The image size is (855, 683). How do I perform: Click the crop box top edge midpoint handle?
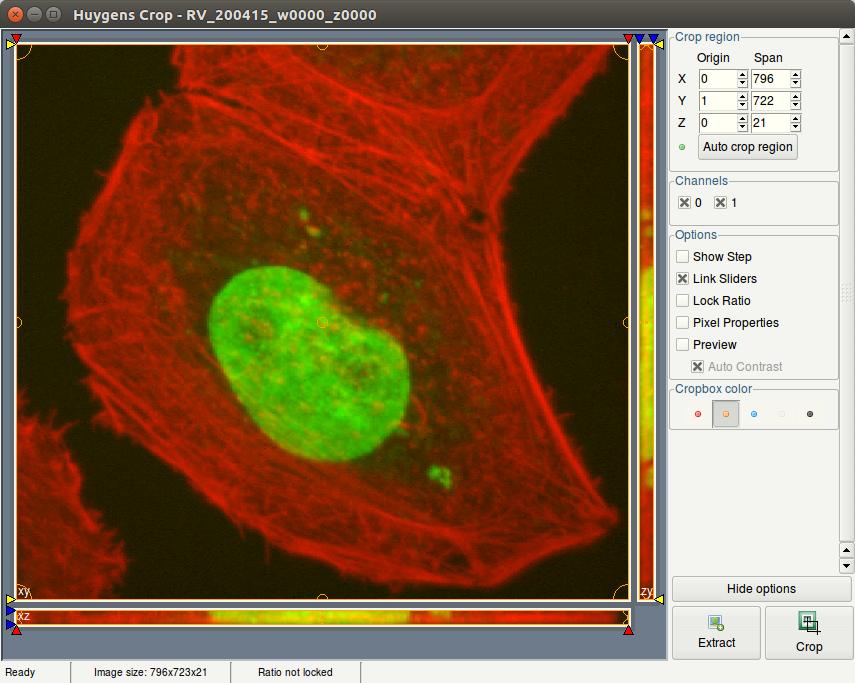tap(322, 44)
